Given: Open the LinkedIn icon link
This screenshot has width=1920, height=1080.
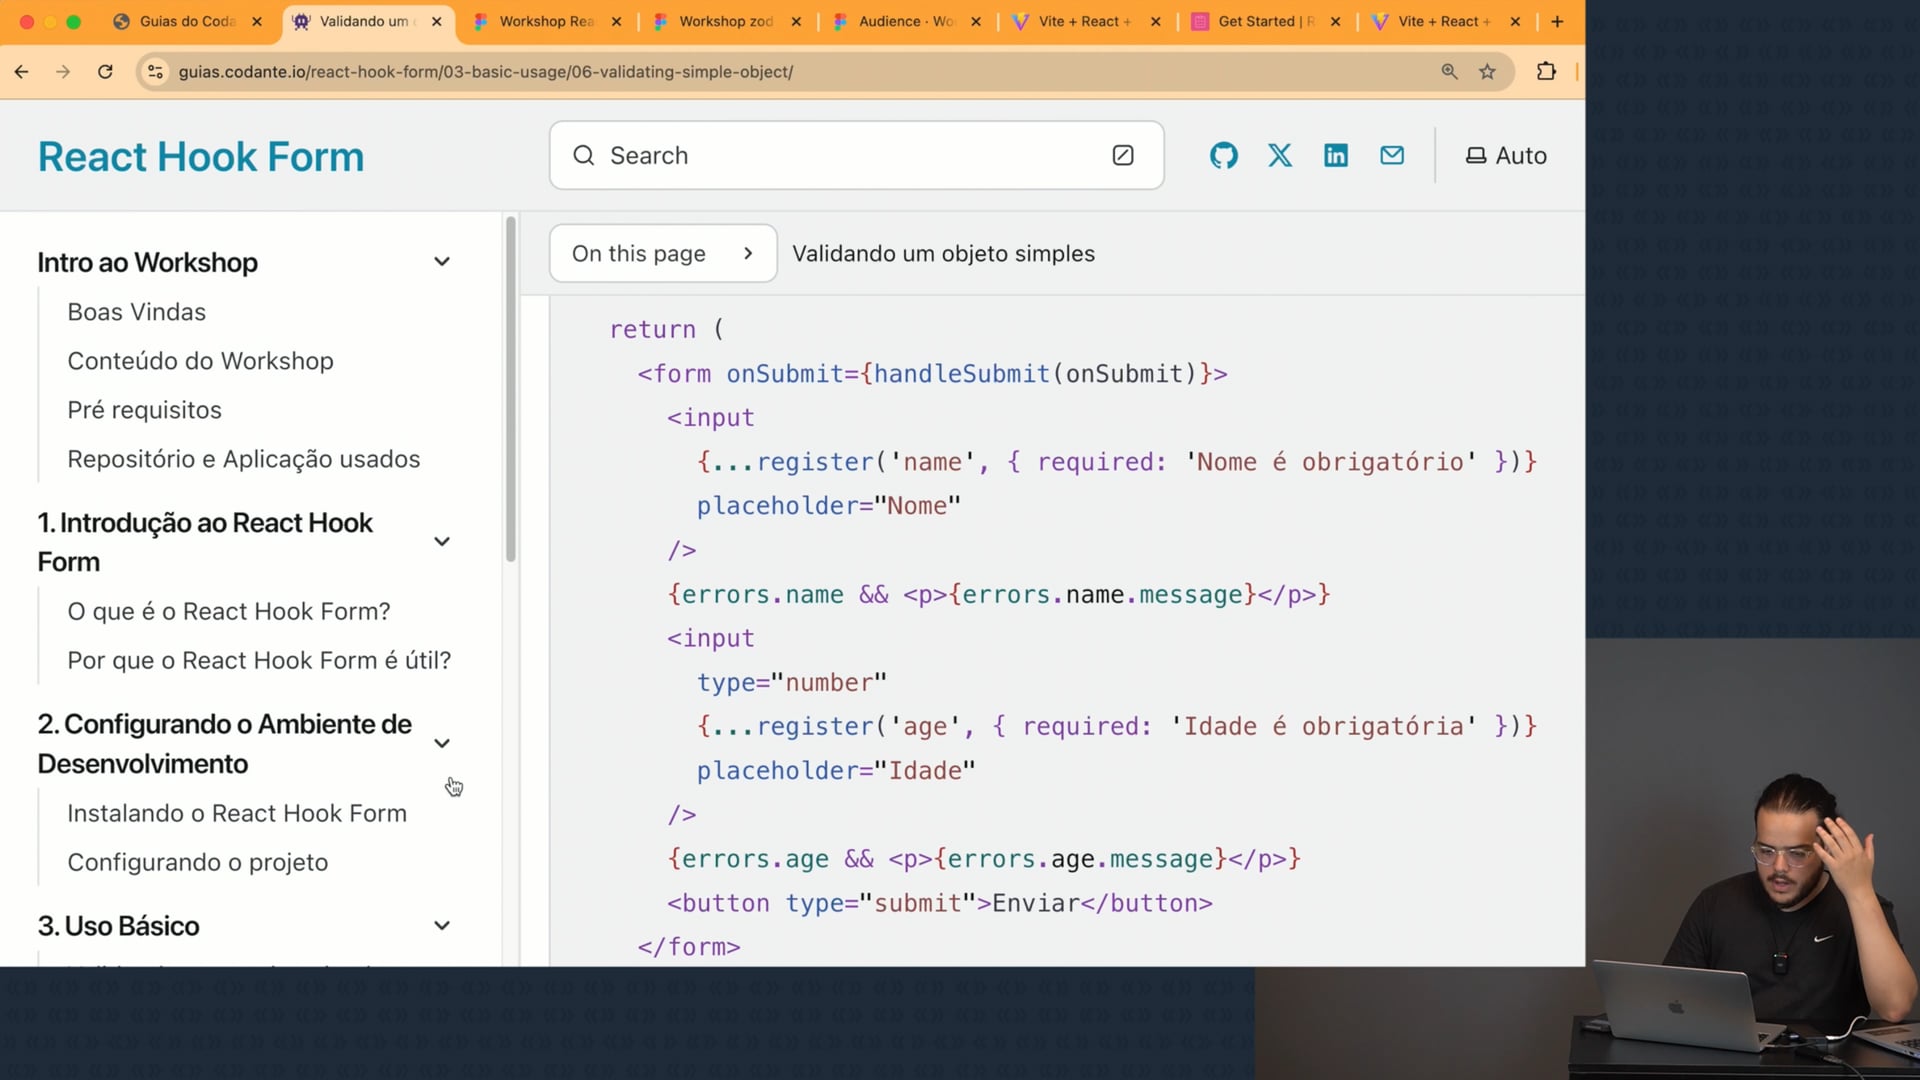Looking at the screenshot, I should tap(1336, 155).
